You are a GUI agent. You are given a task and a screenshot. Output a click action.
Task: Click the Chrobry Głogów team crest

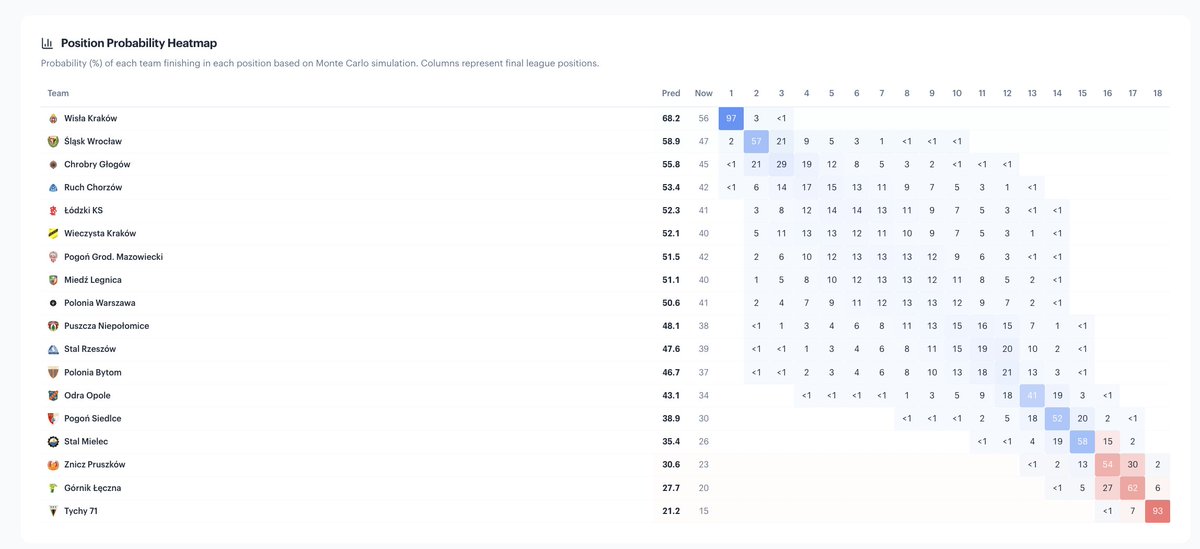pos(53,164)
